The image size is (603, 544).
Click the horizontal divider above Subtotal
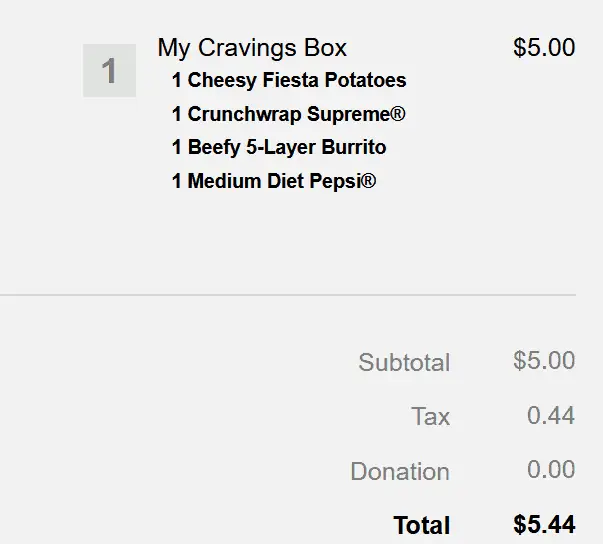coord(288,295)
